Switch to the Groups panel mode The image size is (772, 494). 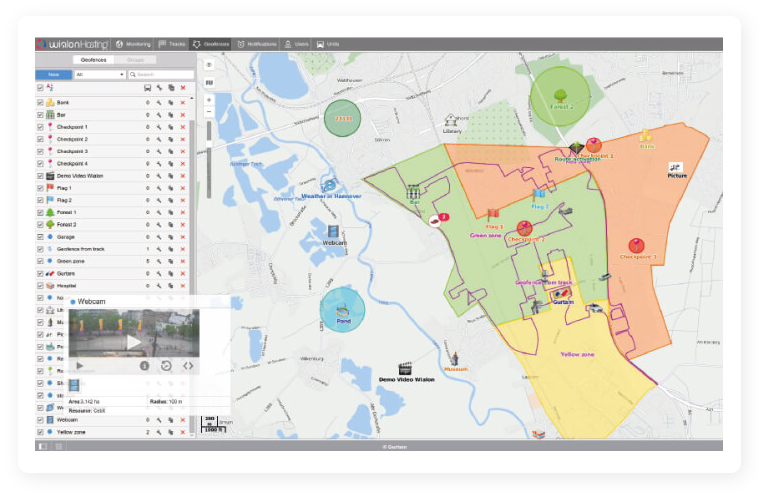[135, 60]
